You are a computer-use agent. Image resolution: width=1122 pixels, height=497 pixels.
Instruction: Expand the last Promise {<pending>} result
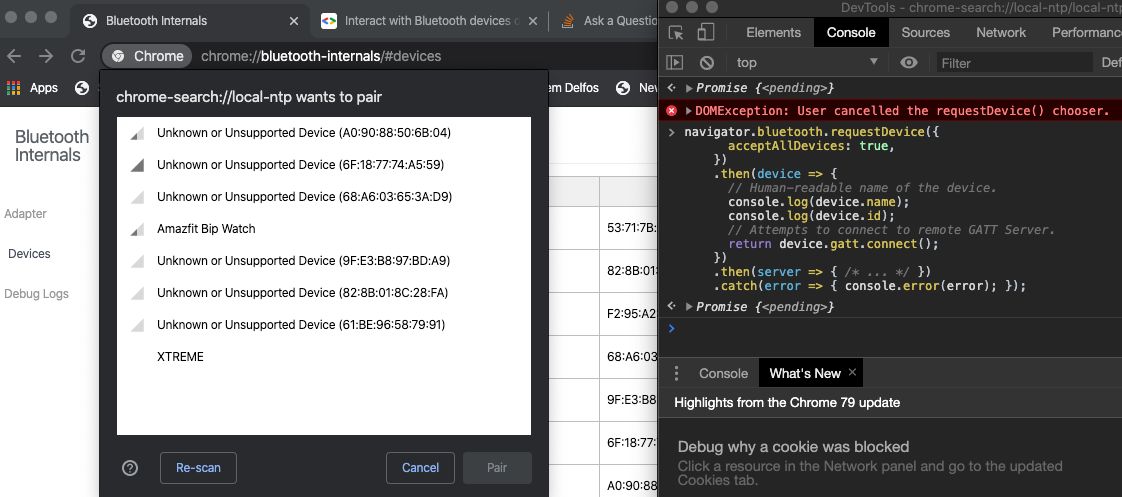pyautogui.click(x=688, y=306)
